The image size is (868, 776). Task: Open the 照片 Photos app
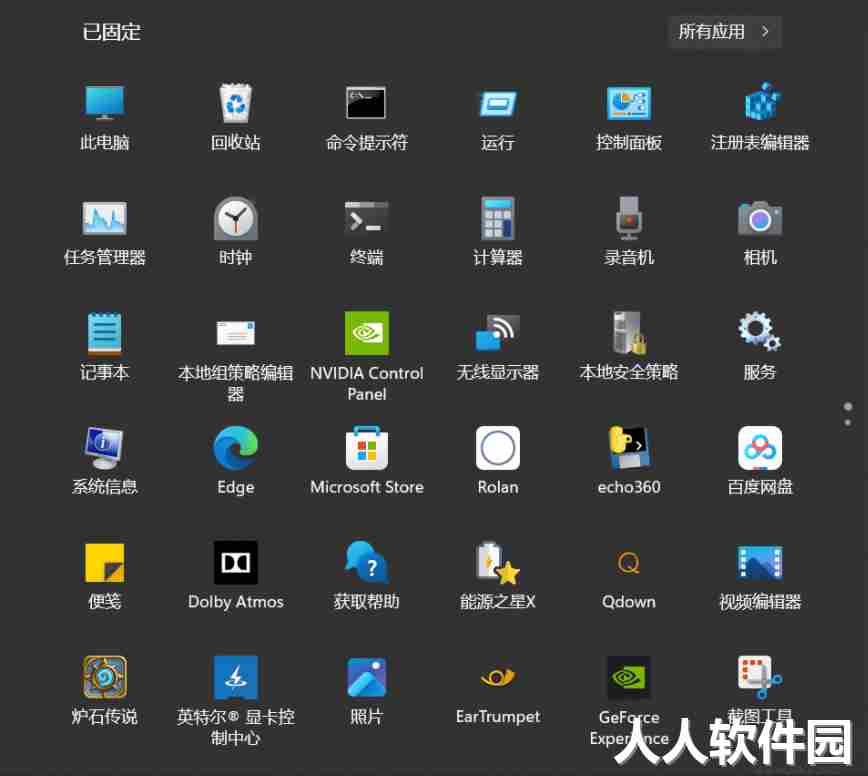pyautogui.click(x=366, y=677)
